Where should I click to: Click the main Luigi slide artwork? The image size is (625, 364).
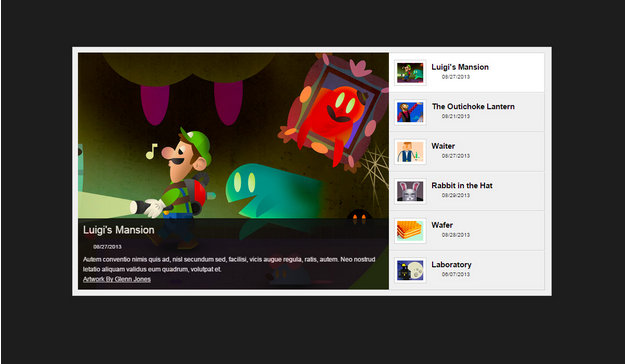coord(233,136)
